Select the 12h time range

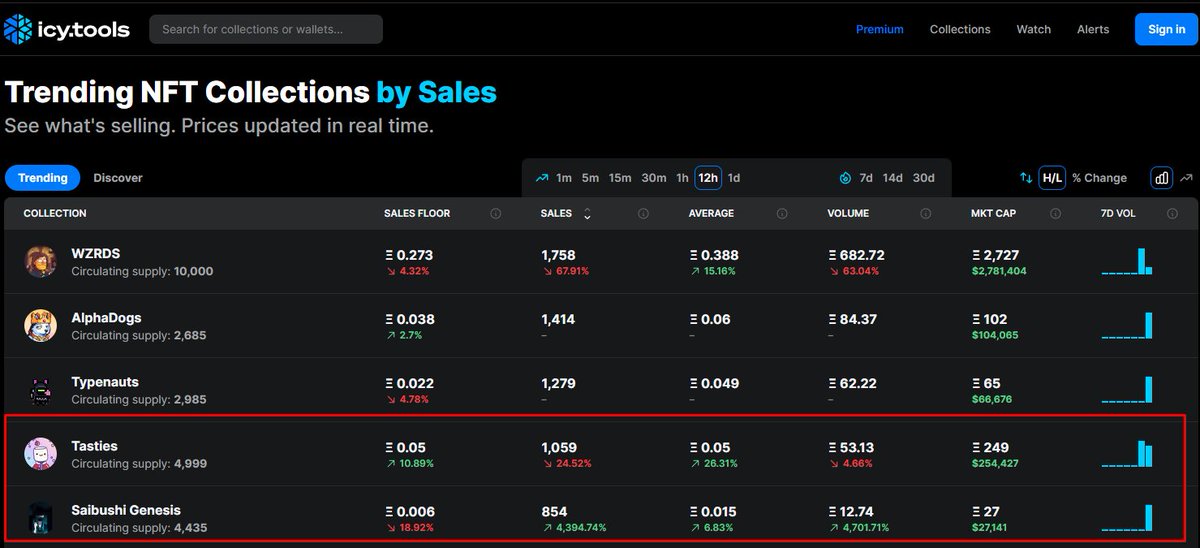tap(708, 178)
